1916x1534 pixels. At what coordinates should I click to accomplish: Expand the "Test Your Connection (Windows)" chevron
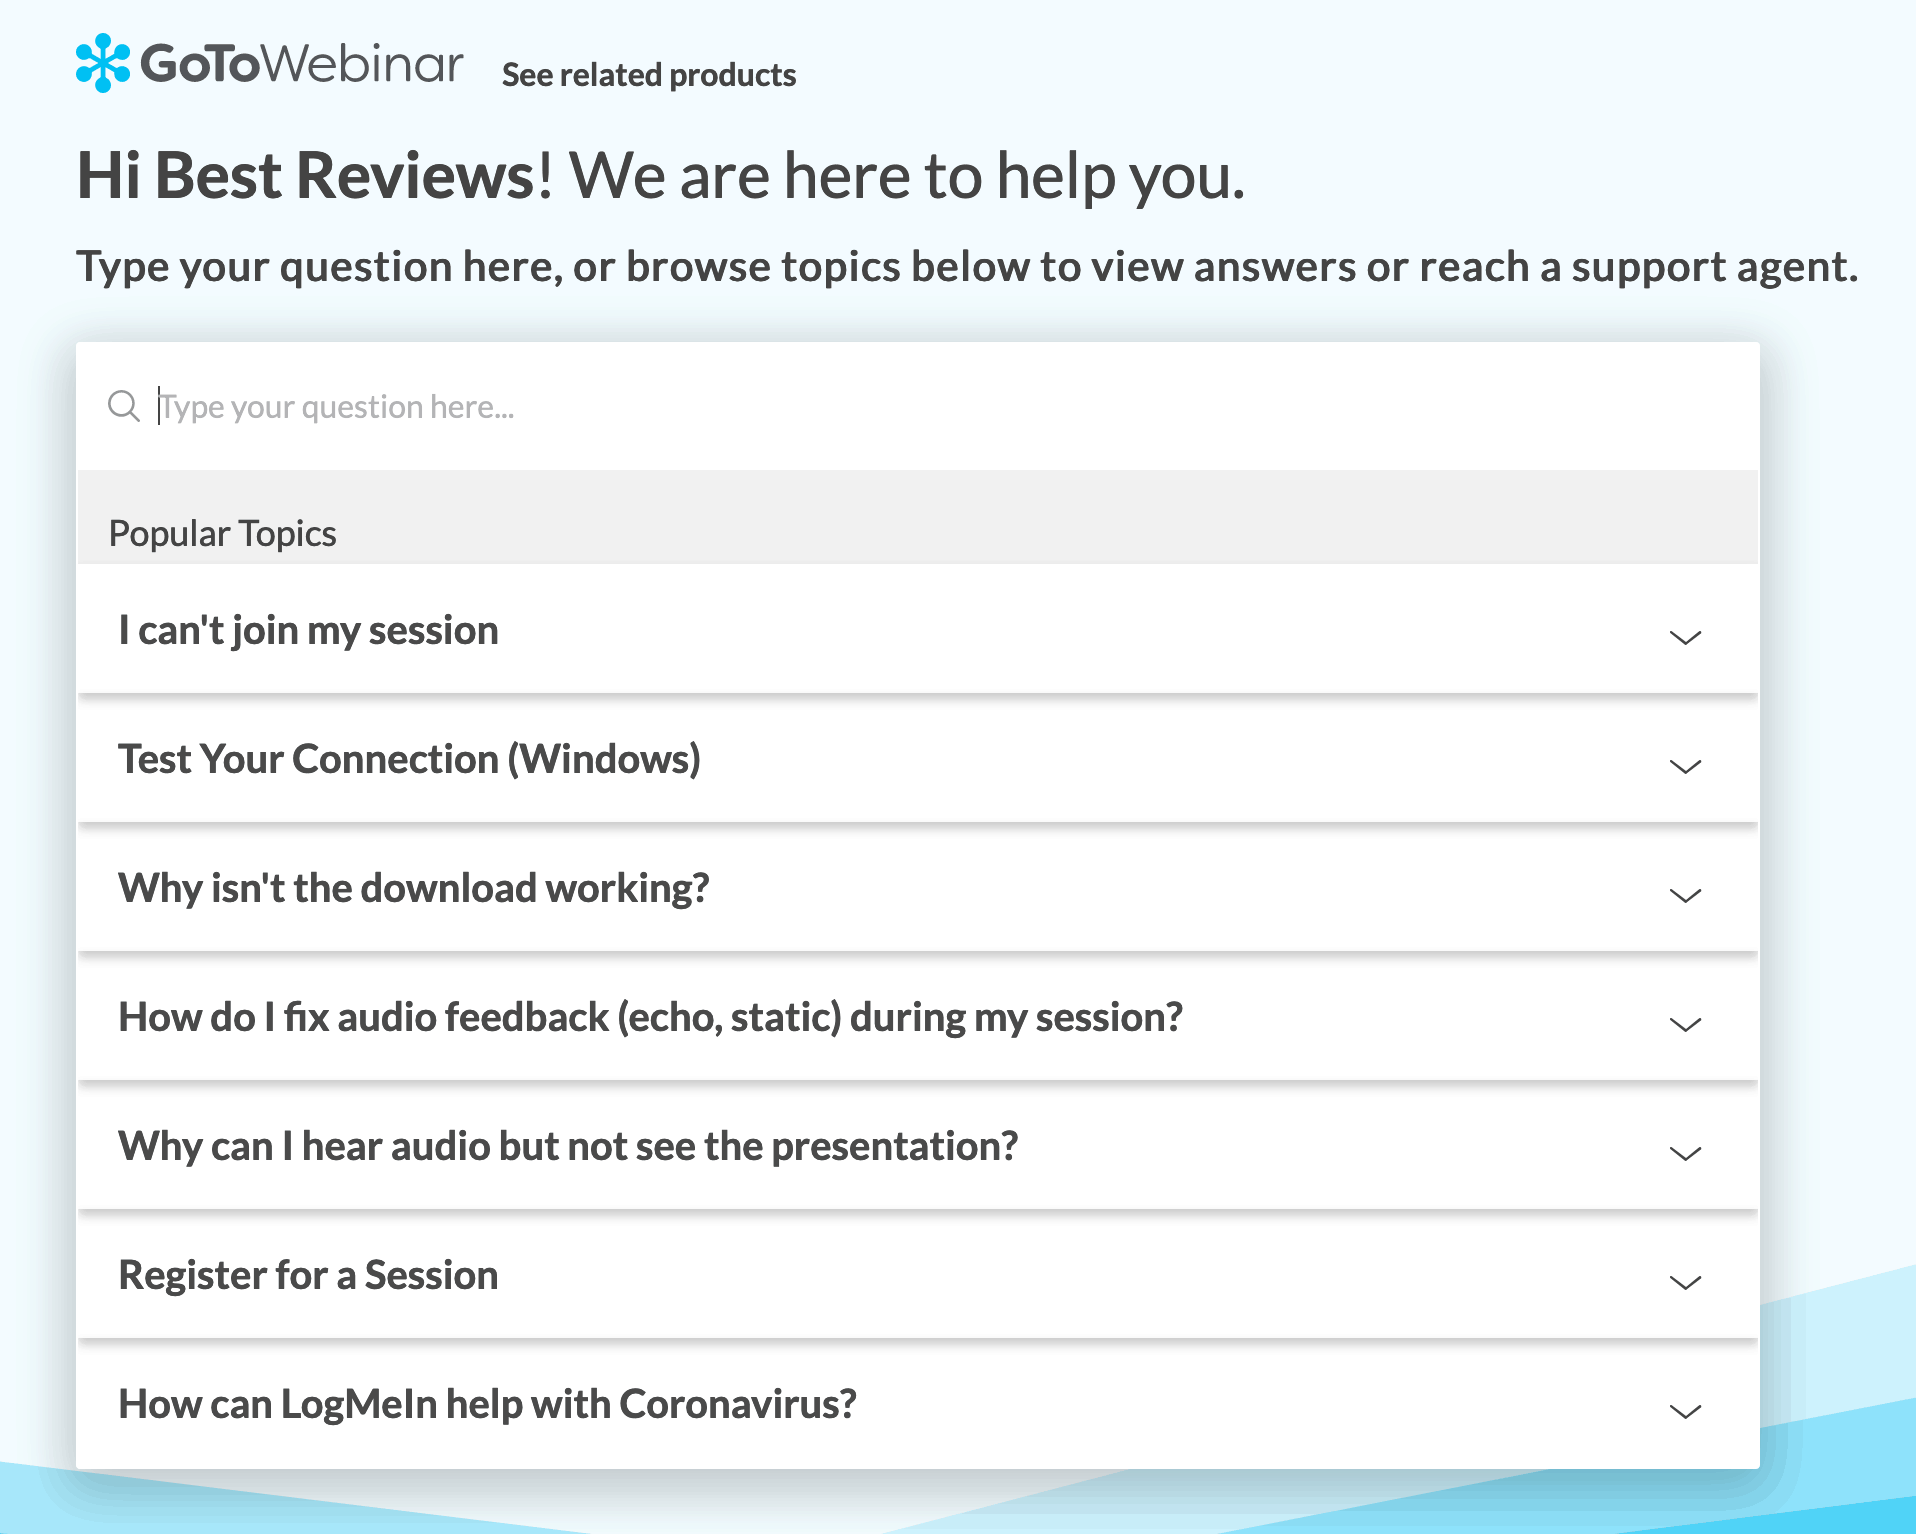(1686, 766)
